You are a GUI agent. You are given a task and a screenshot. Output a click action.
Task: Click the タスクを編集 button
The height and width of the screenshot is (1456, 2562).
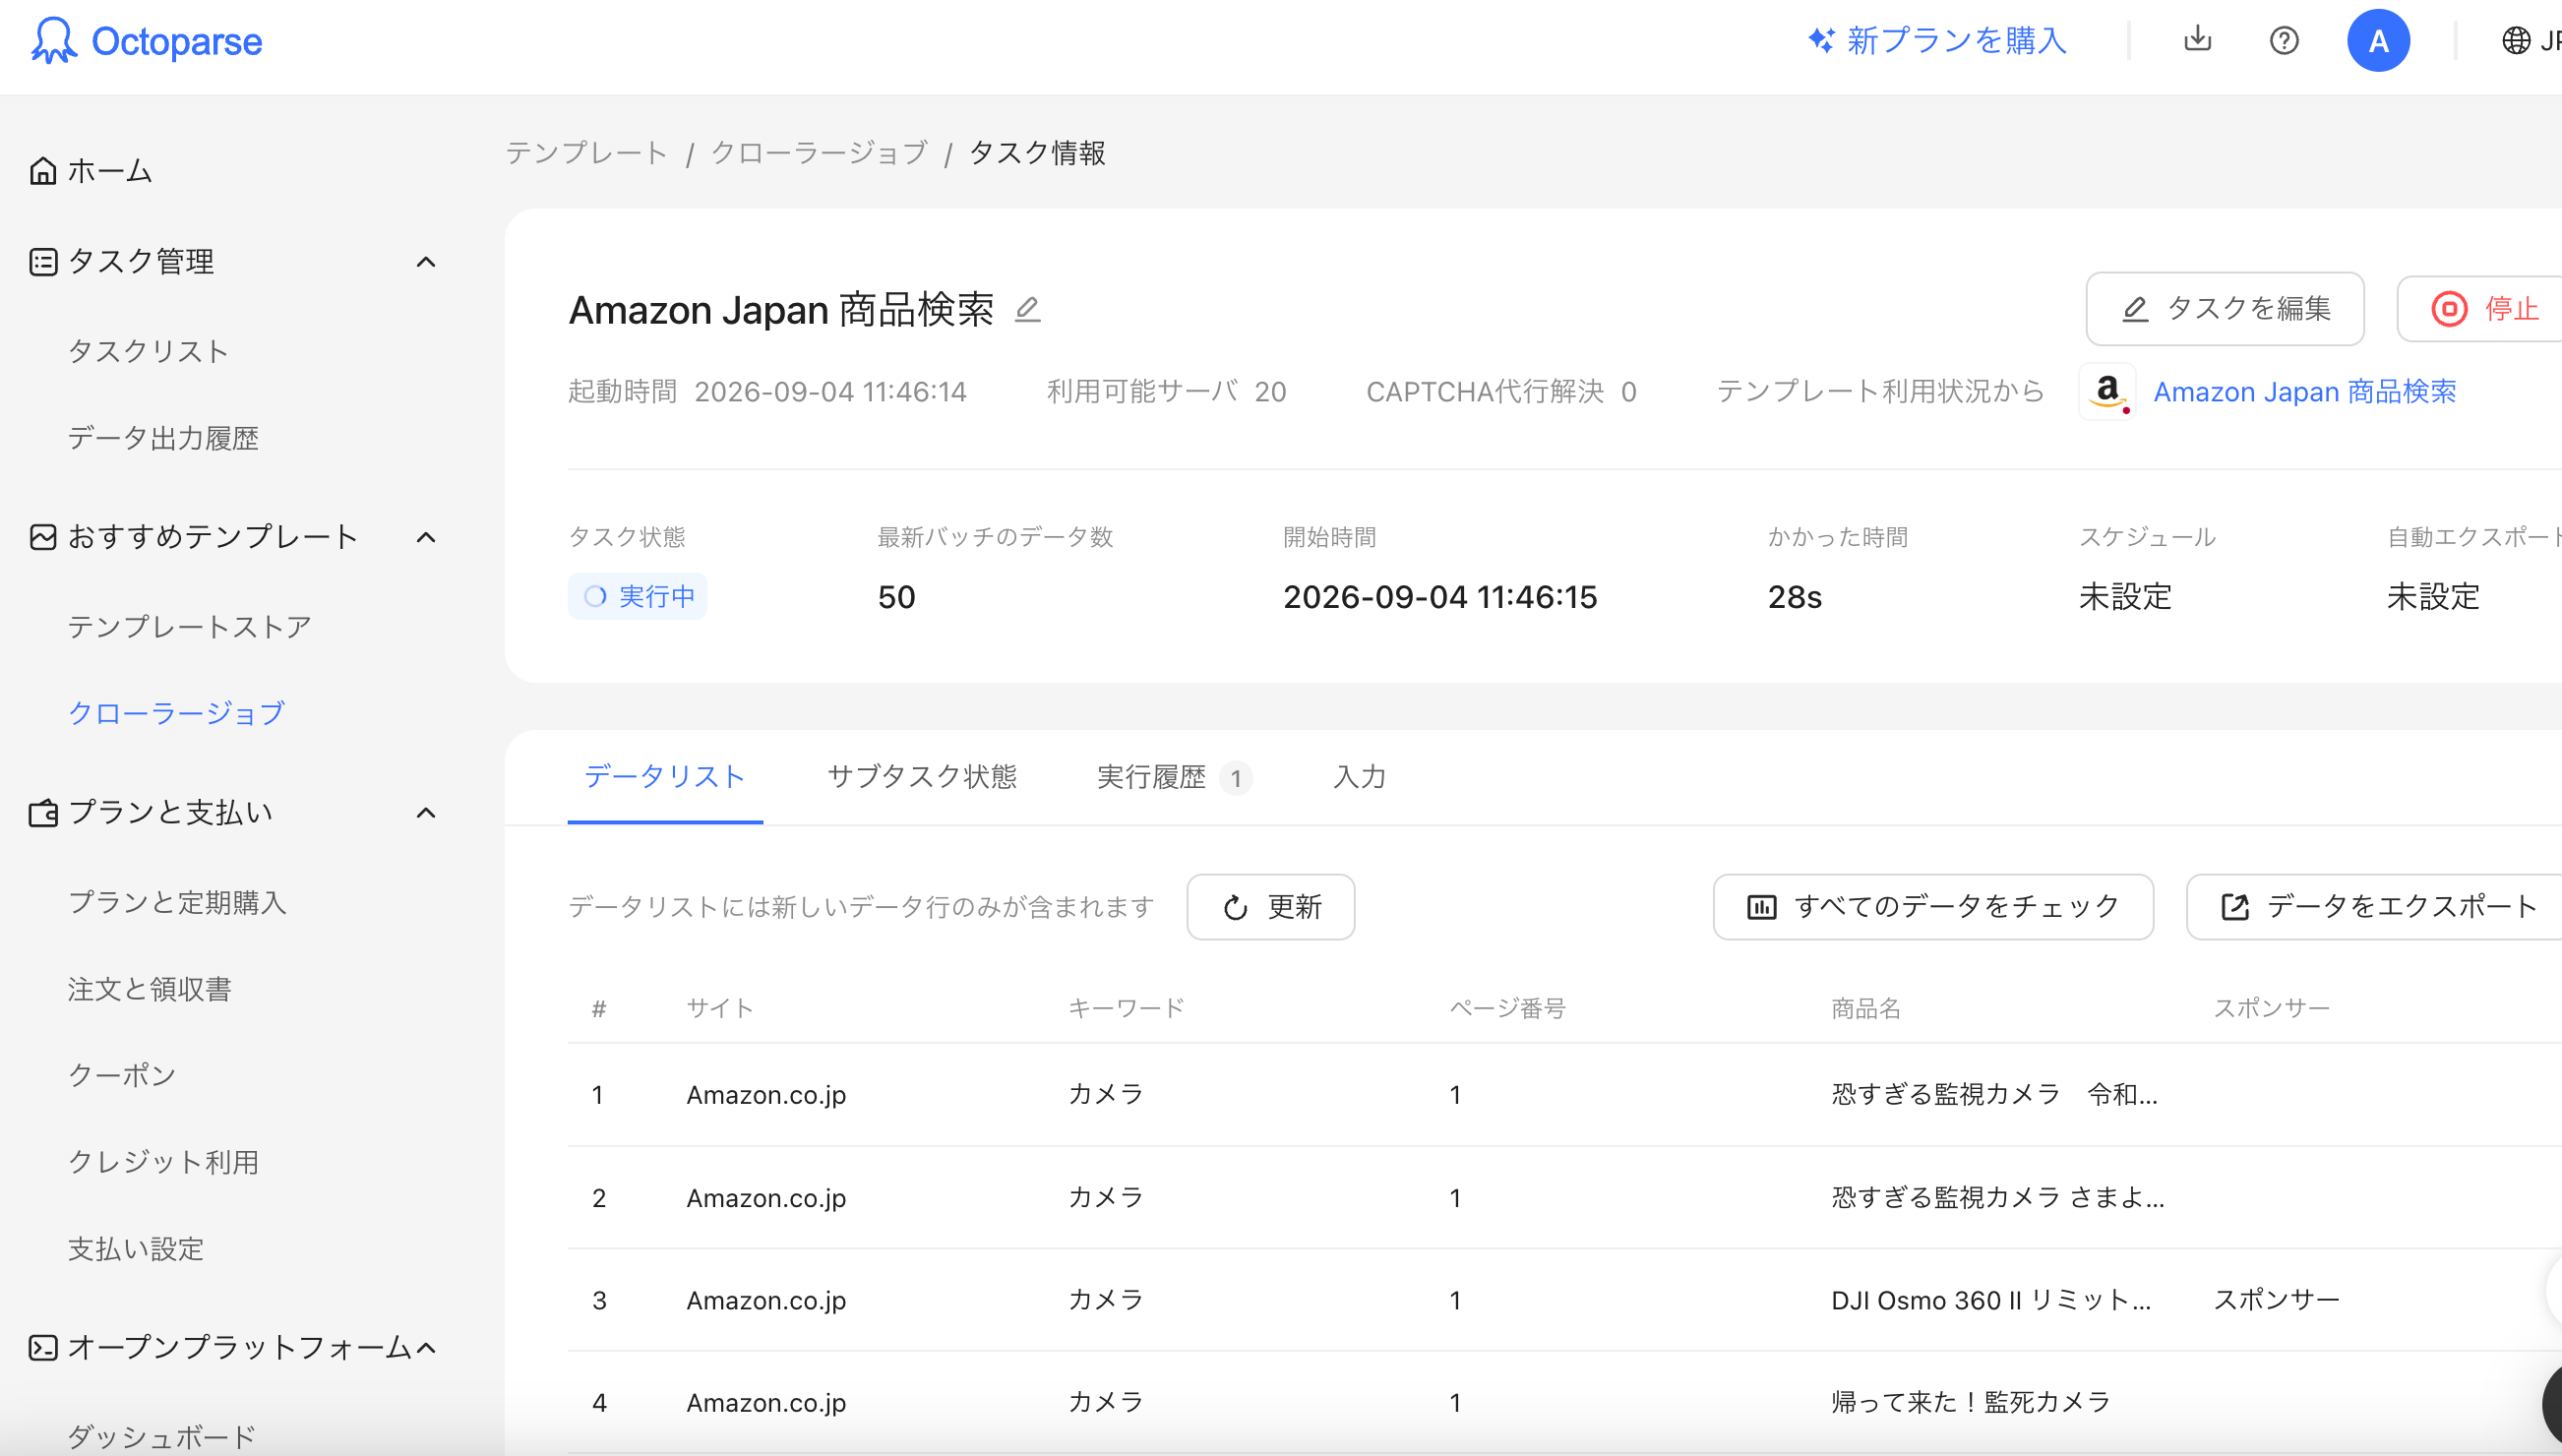point(2225,309)
